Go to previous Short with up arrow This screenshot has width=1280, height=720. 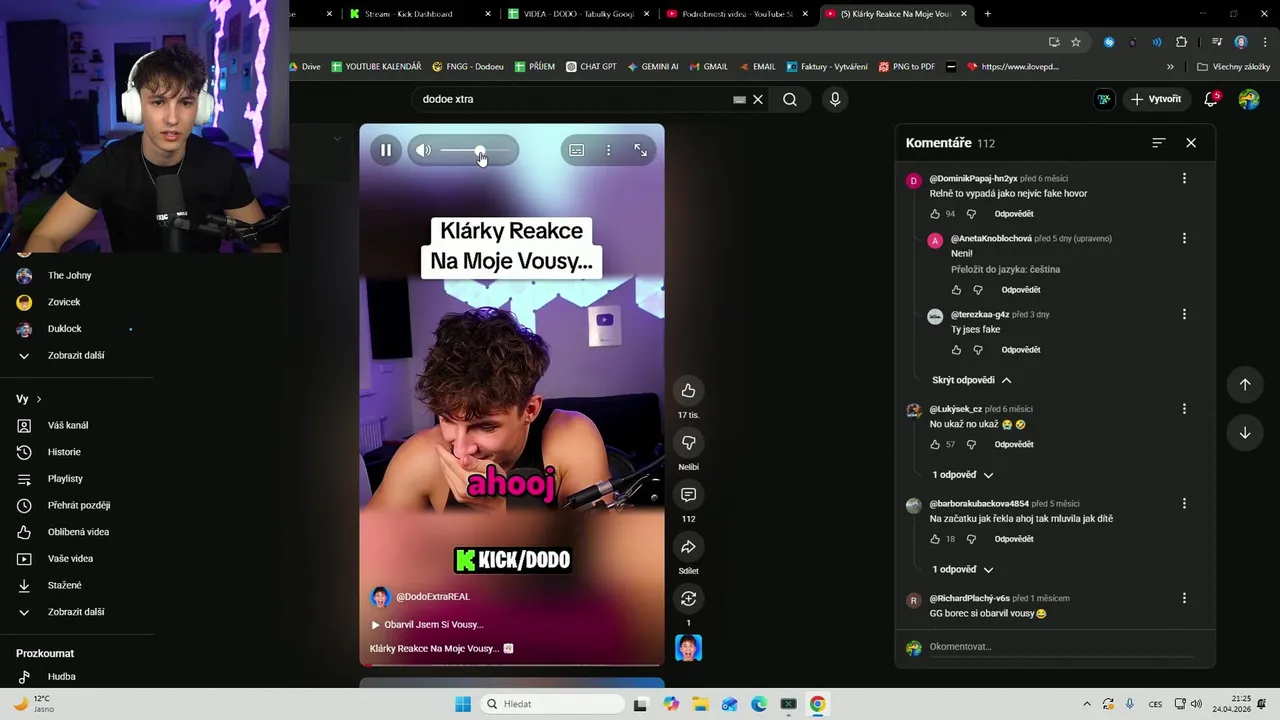point(1245,384)
